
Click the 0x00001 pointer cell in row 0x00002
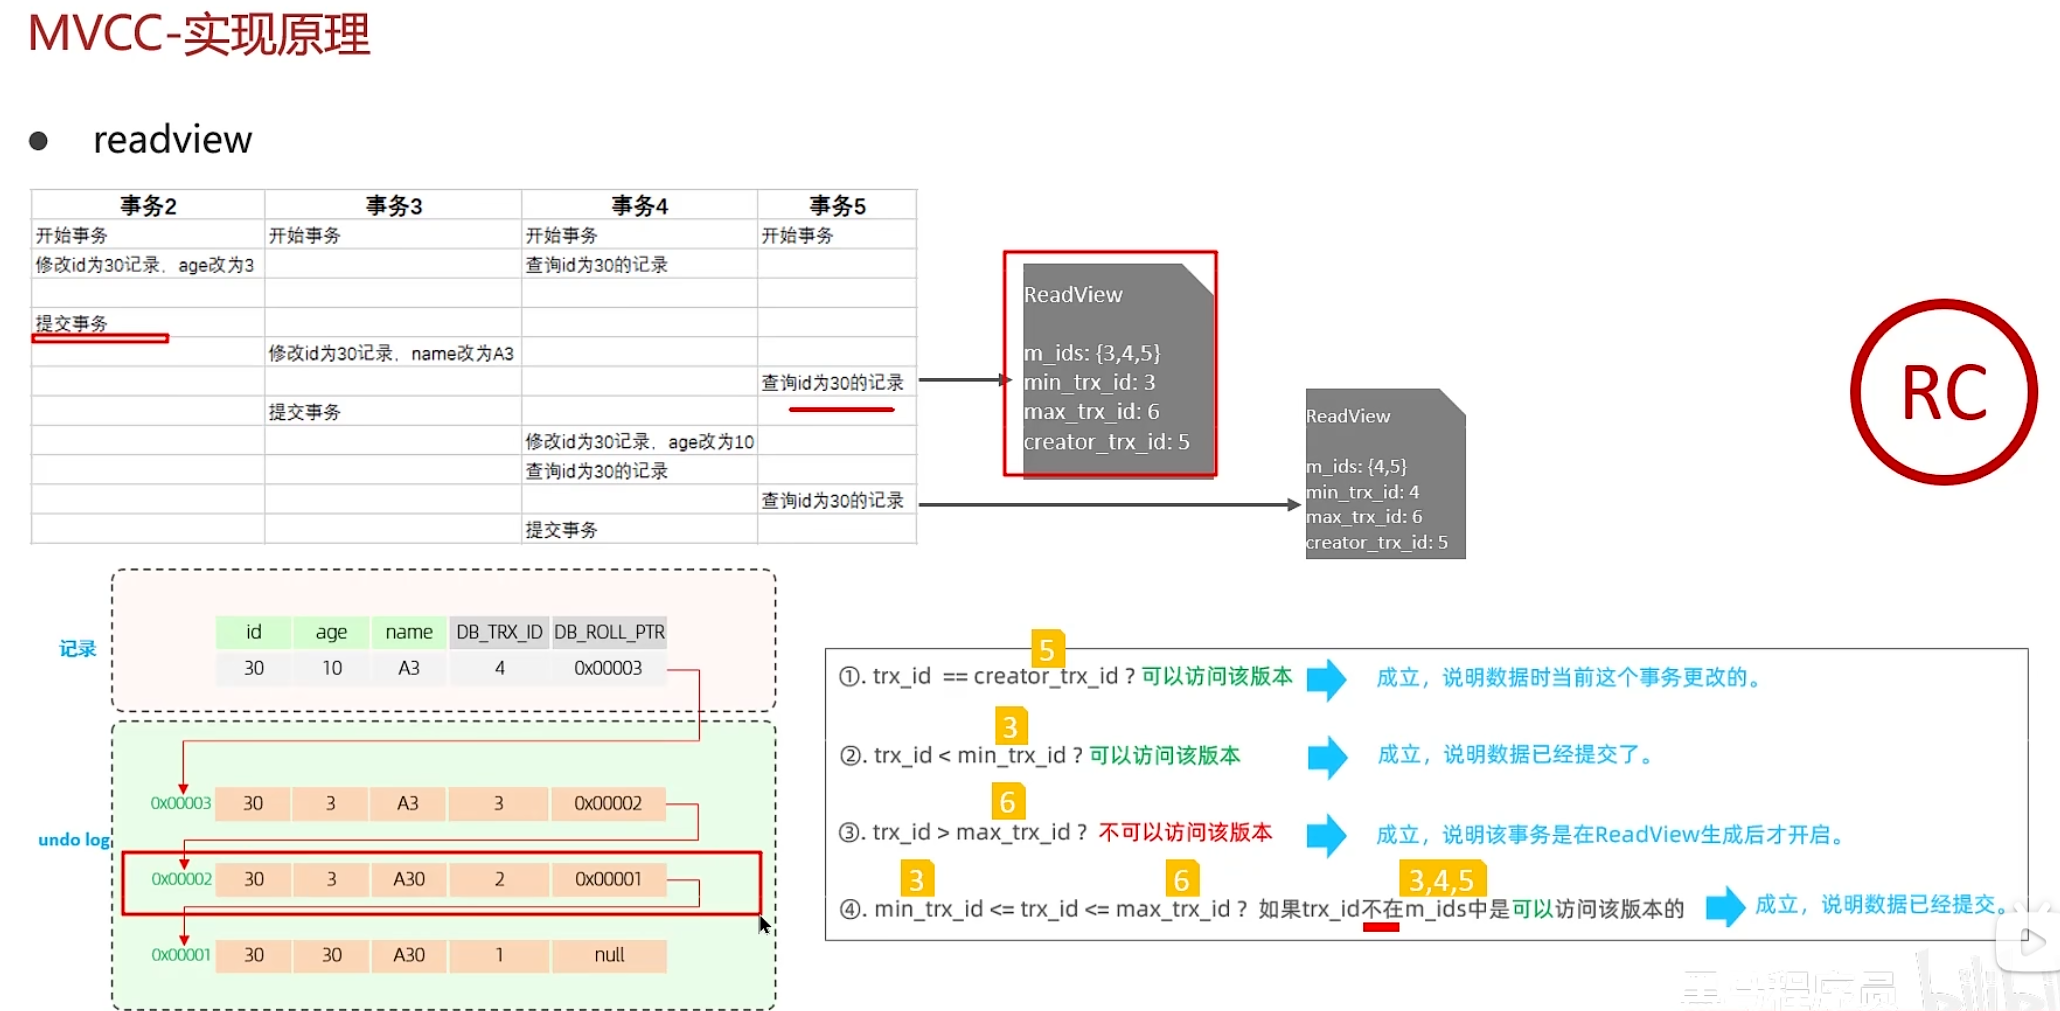point(608,879)
